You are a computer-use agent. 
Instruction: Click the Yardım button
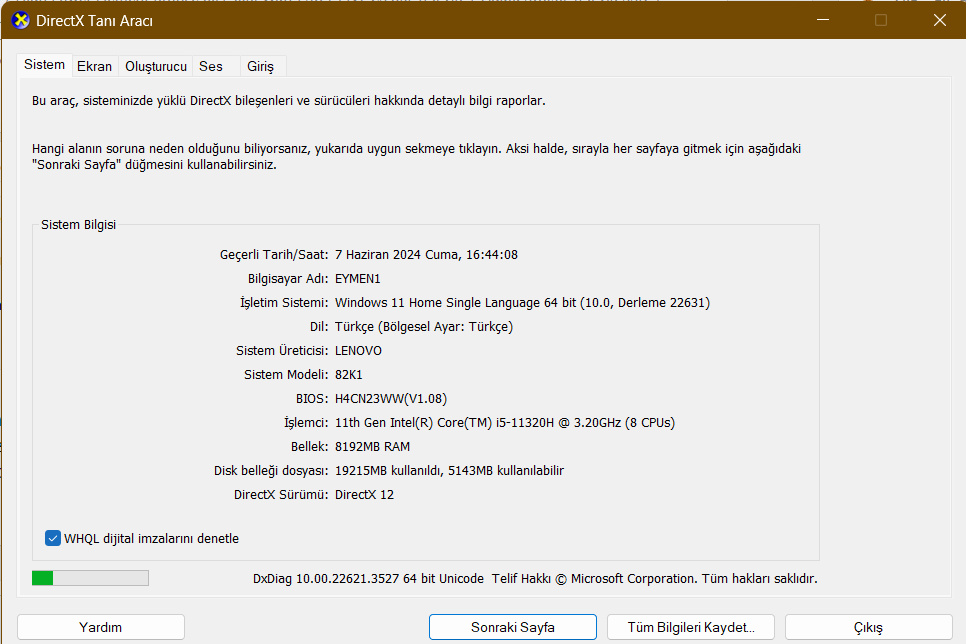point(100,627)
